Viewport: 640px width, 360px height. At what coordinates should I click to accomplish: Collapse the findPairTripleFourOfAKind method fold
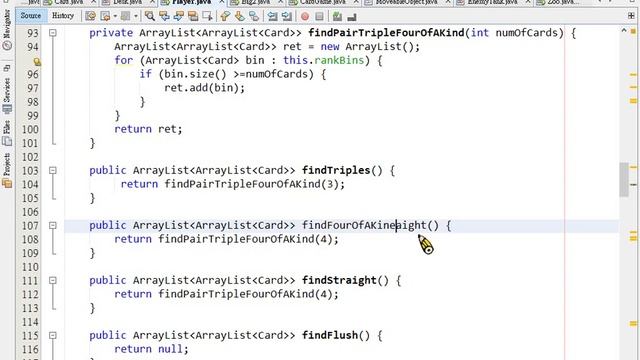pos(53,33)
